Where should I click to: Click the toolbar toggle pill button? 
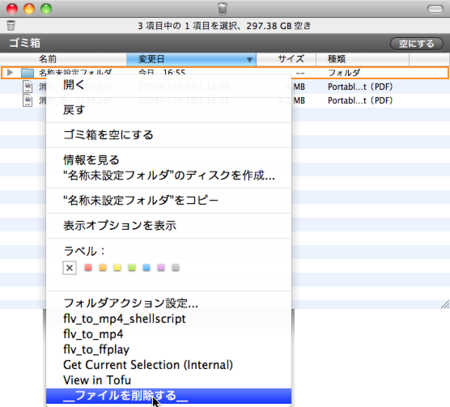coord(435,9)
